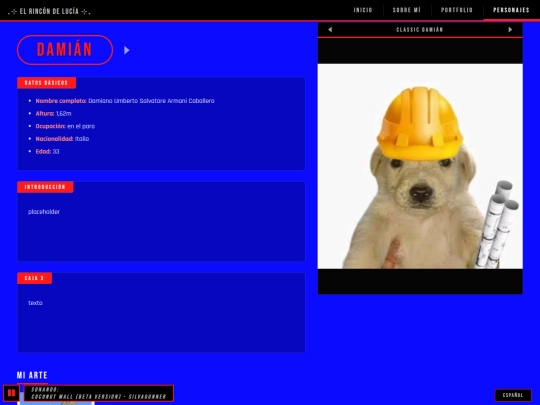Pause the music player
540x405 pixels.
11,393
